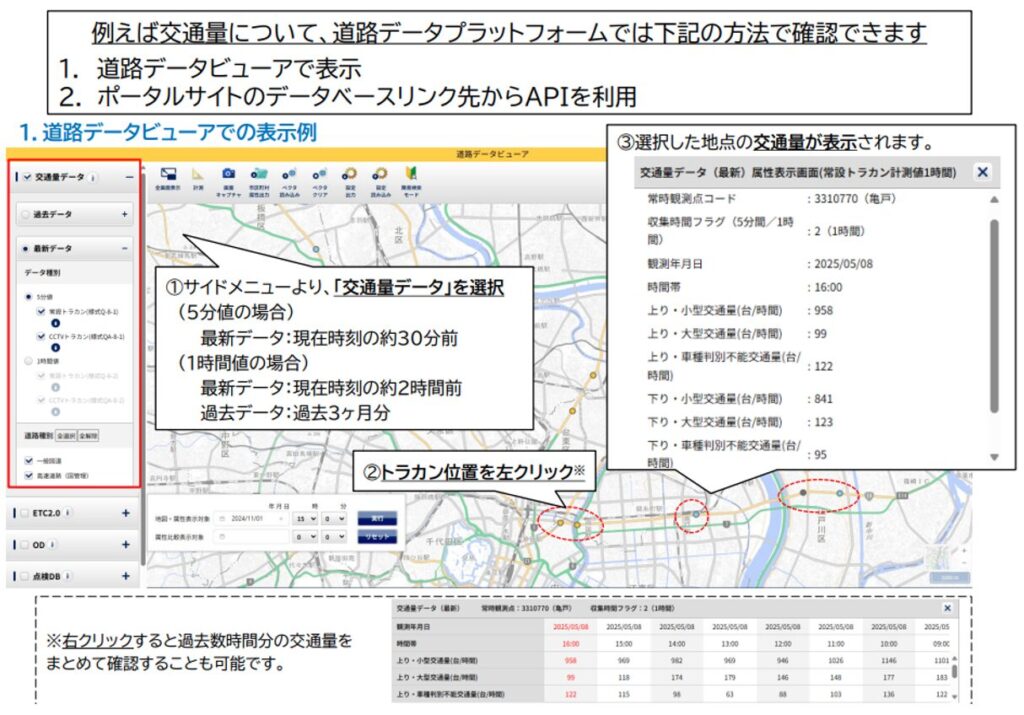Expand the OD section with plus
Image resolution: width=1024 pixels, height=715 pixels.
point(125,545)
